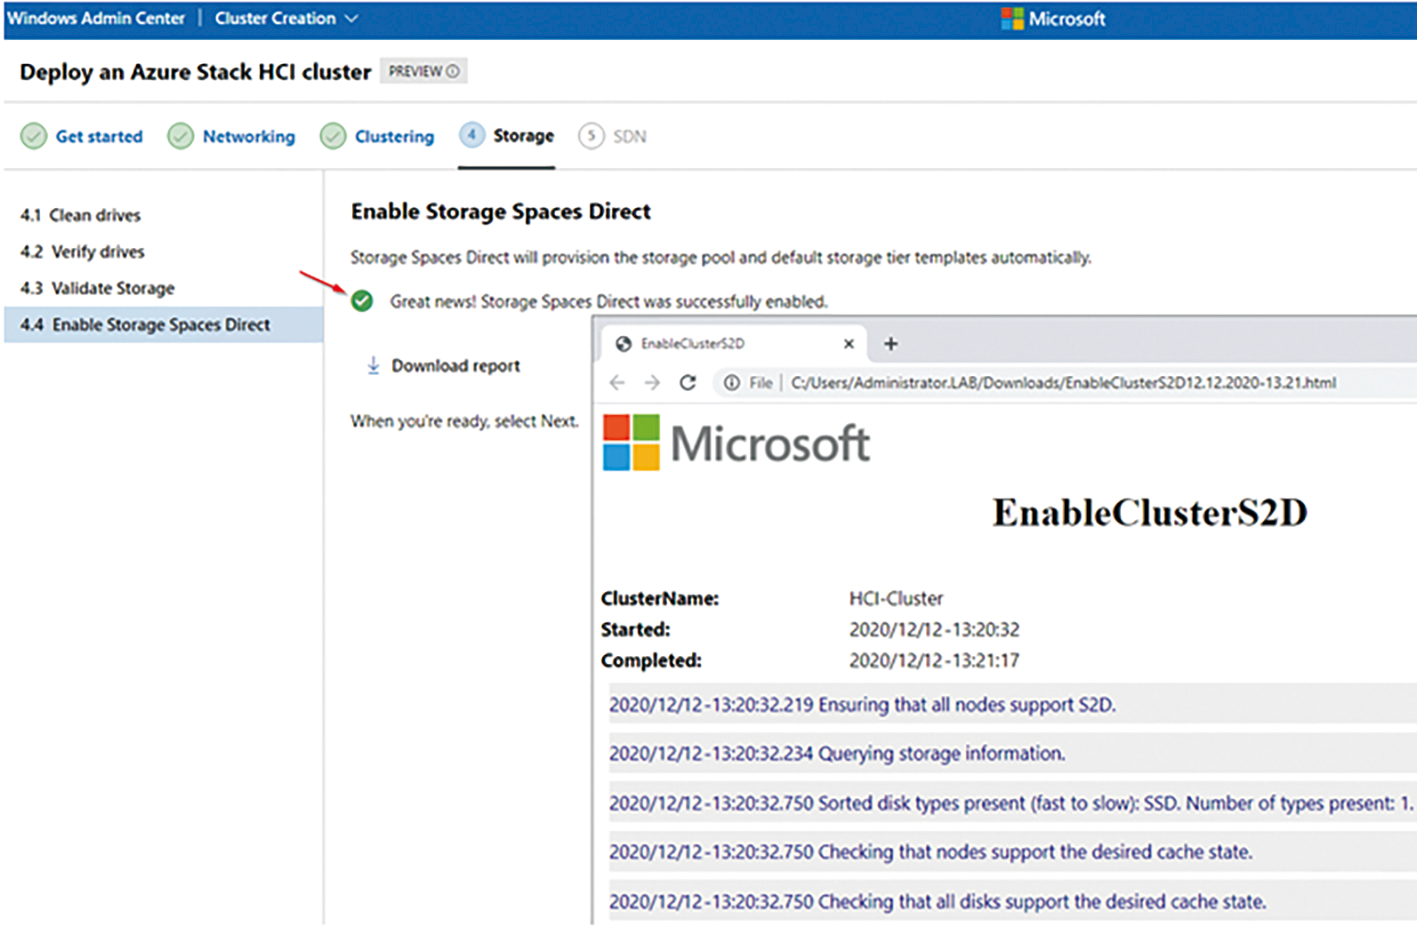Viewport: 1417px width, 927px height.
Task: Close the EnableClusterS2D browser tab
Action: (x=849, y=344)
